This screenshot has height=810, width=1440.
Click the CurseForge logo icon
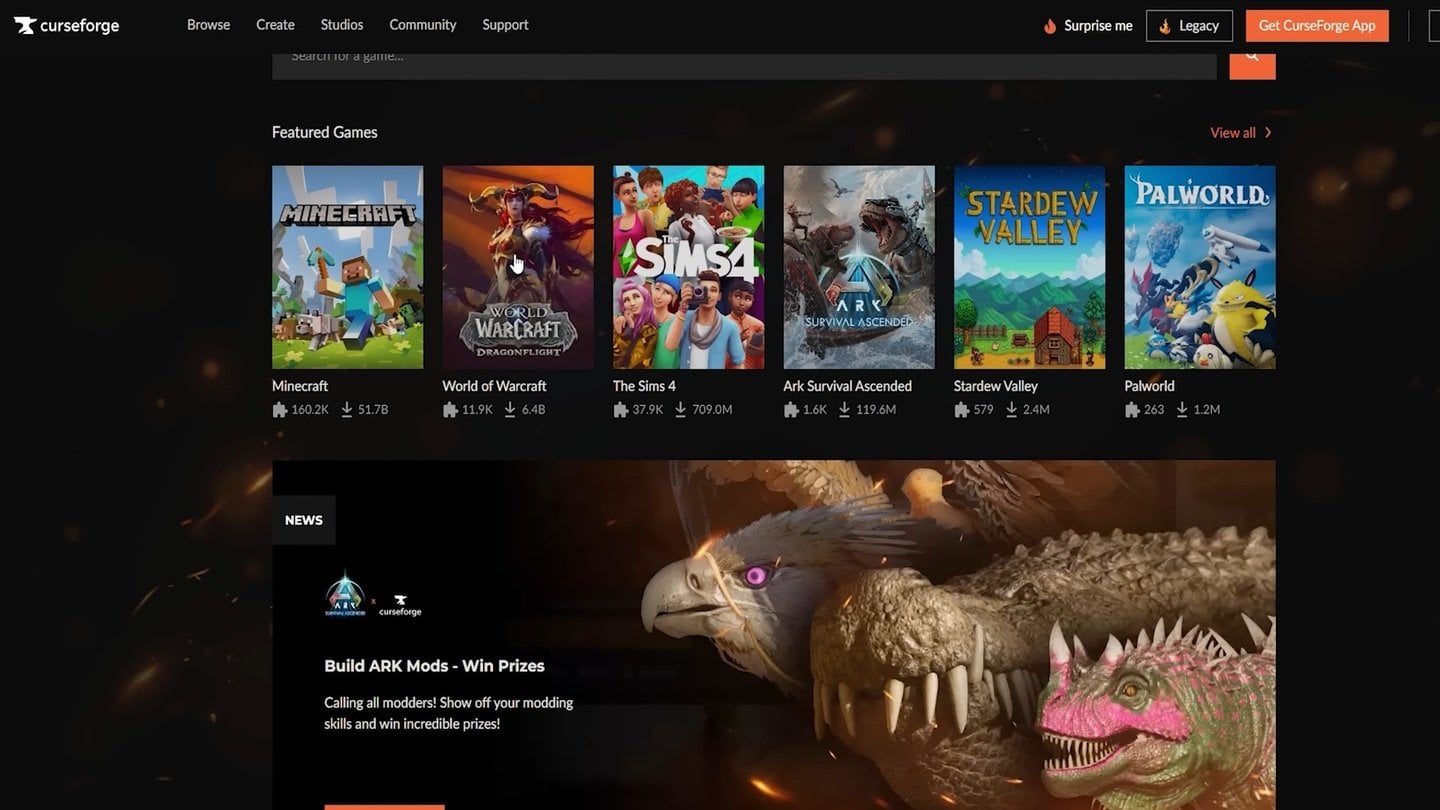pyautogui.click(x=25, y=26)
